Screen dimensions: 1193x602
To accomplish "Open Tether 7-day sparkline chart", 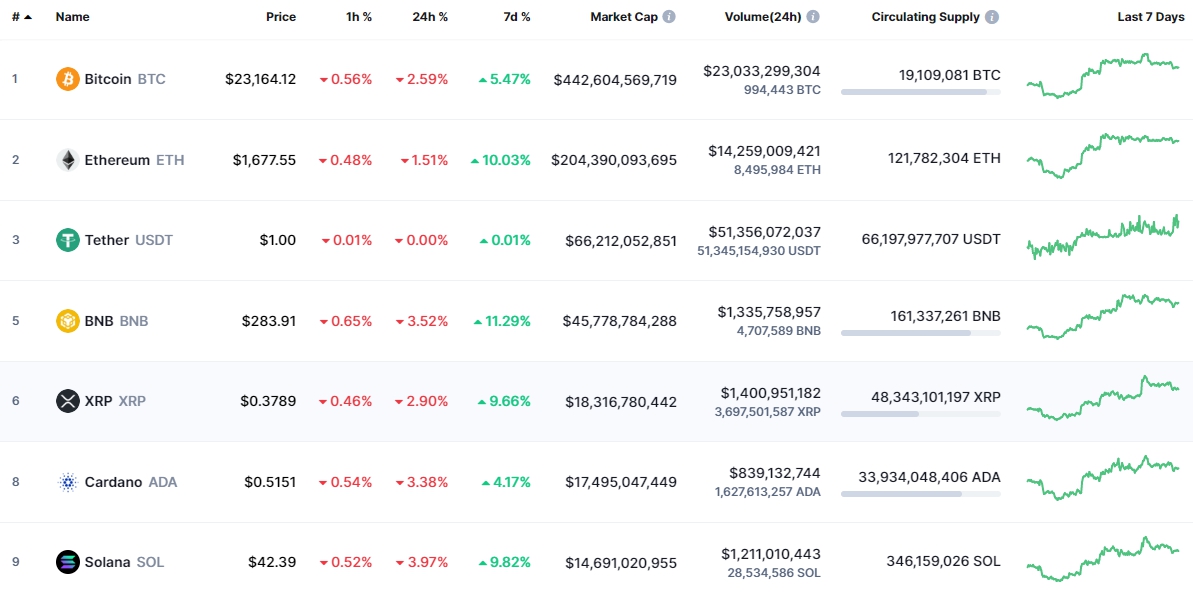I will [x=1103, y=237].
